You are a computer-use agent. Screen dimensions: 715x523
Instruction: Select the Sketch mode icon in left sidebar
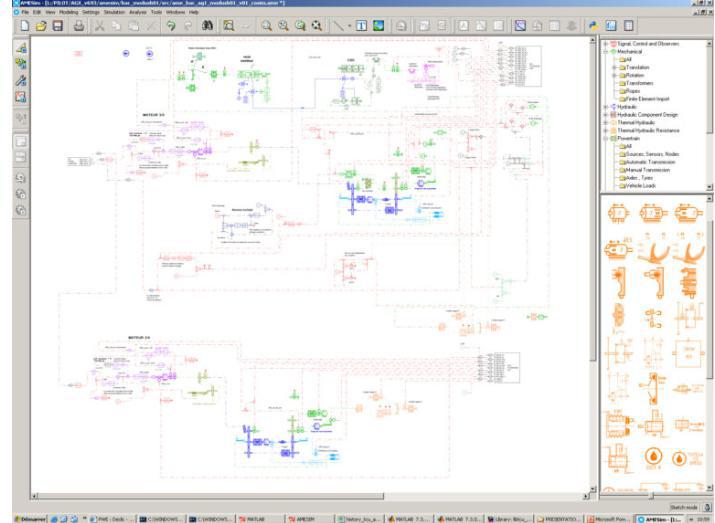pos(21,47)
